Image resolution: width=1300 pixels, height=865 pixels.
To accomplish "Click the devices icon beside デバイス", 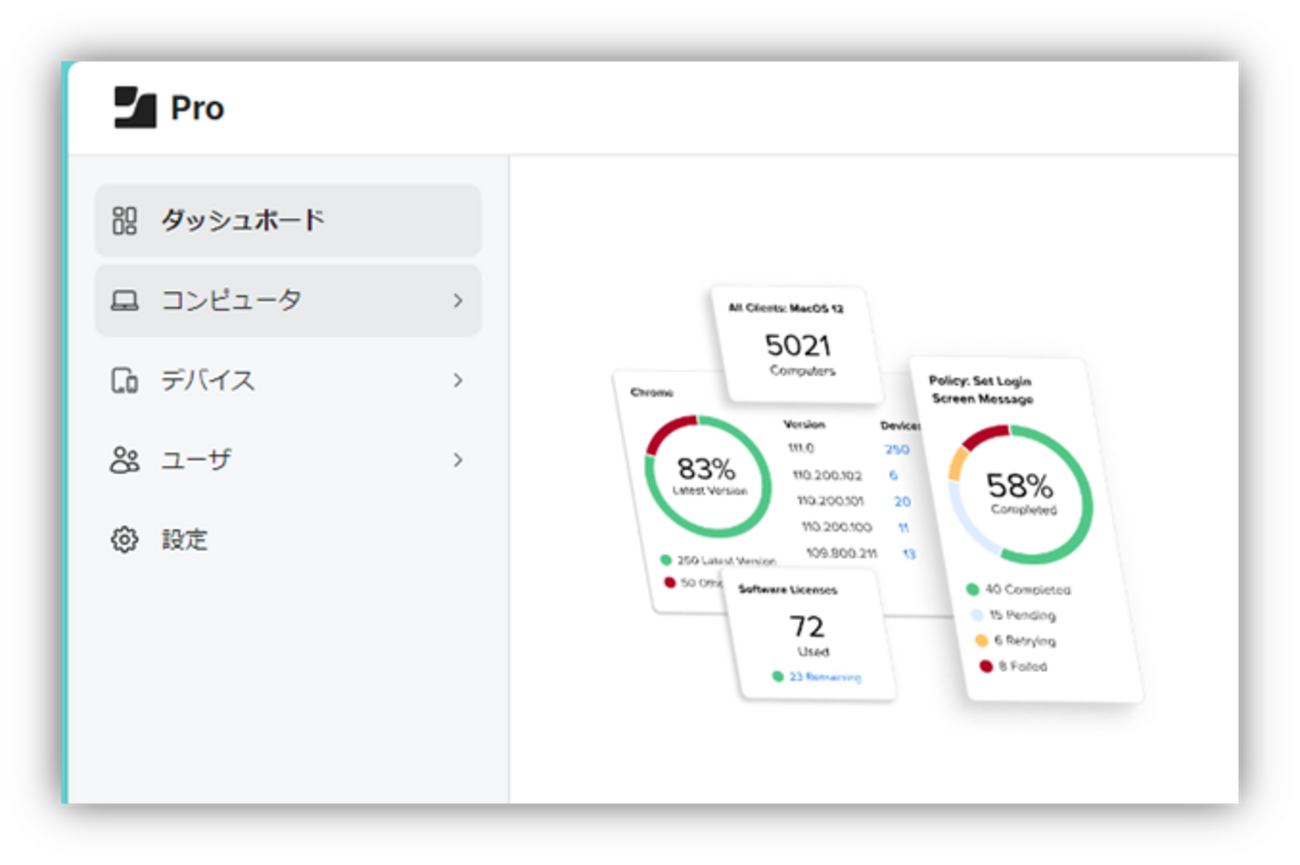I will (x=124, y=380).
